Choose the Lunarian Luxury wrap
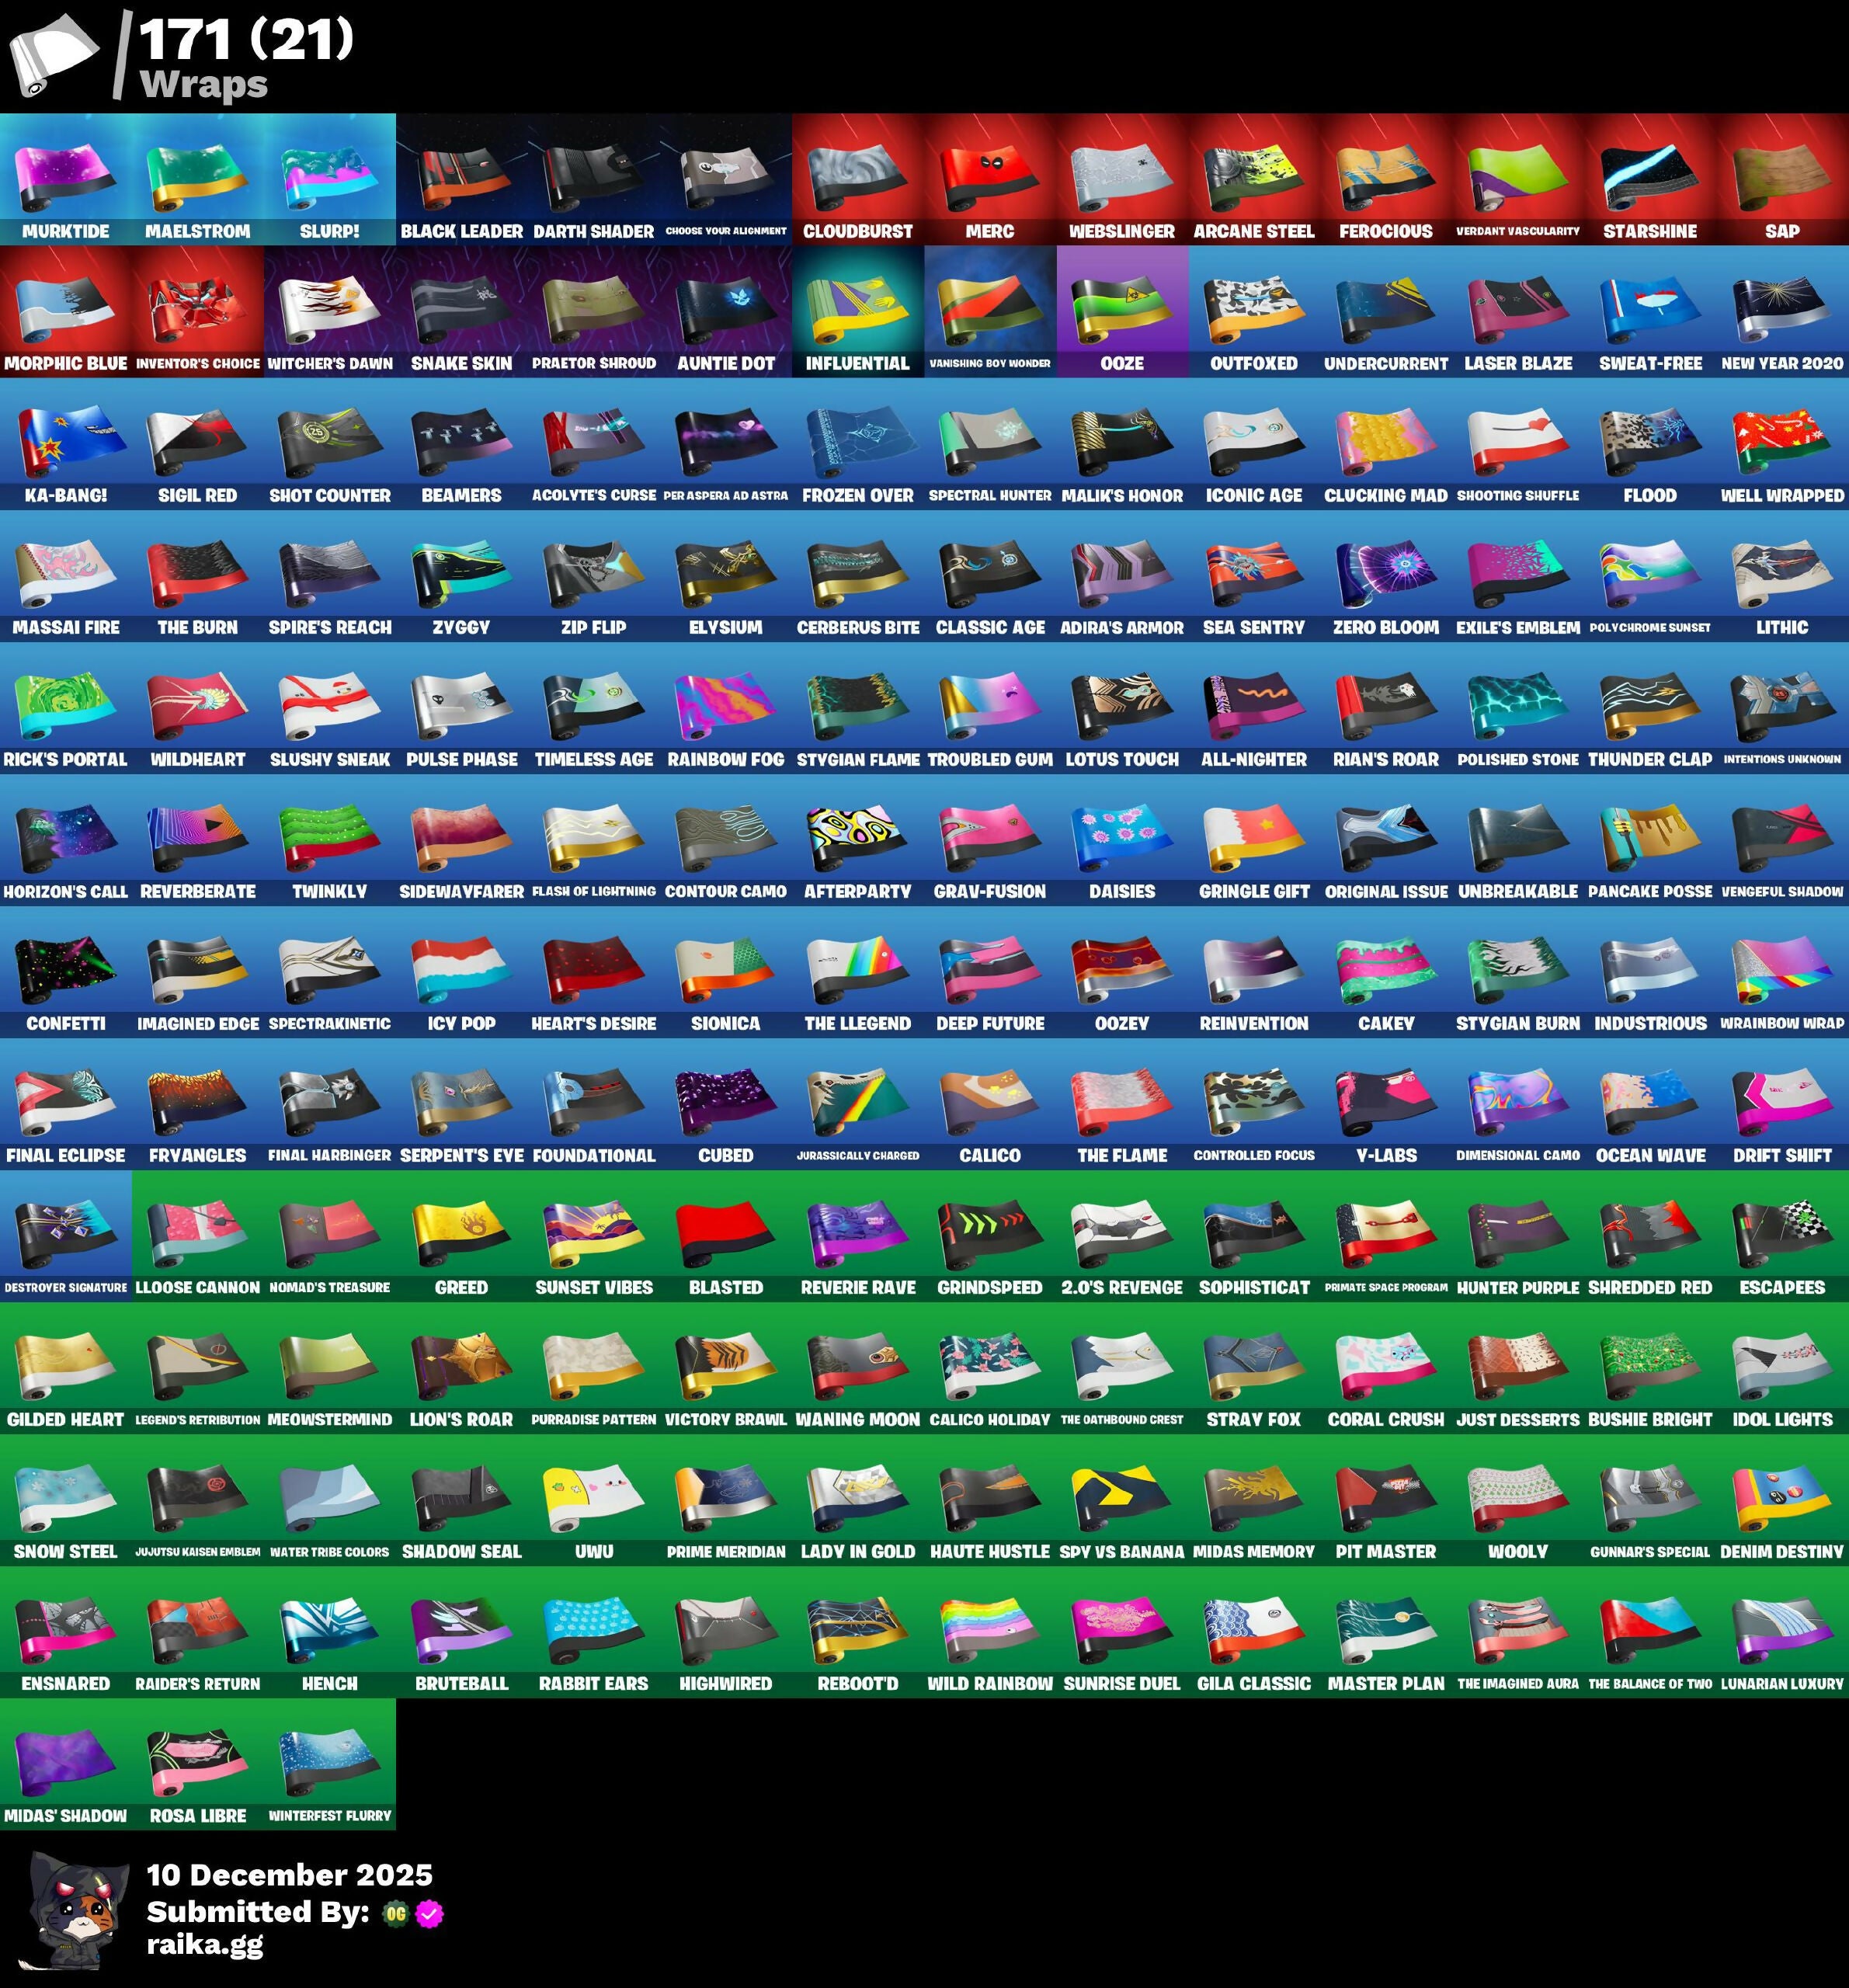This screenshot has height=1988, width=1849. [x=1781, y=1630]
